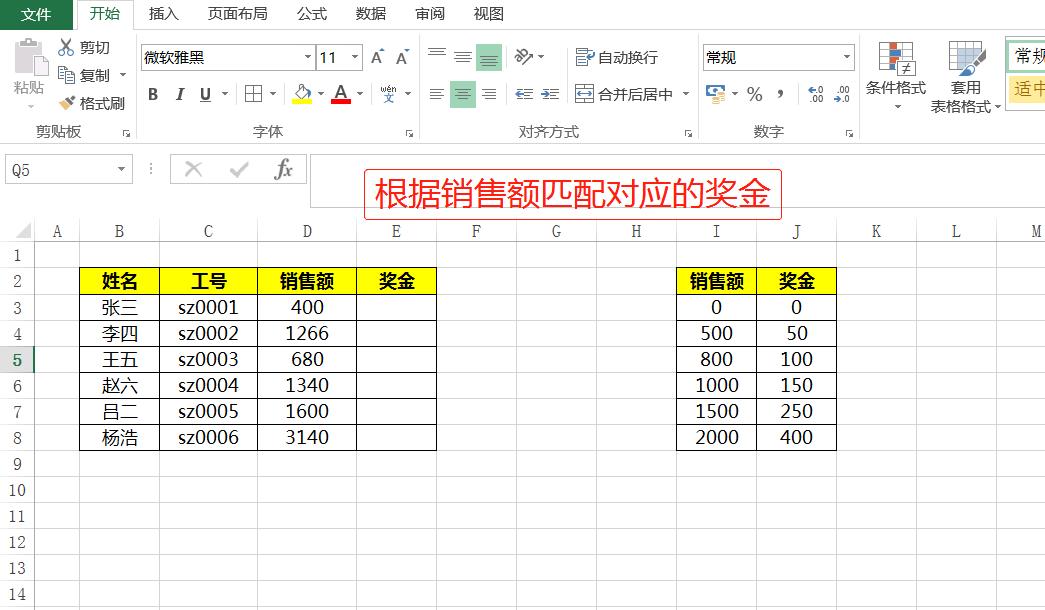This screenshot has width=1045, height=610.
Task: Decrease font size with the smaller A icon
Action: (x=402, y=57)
